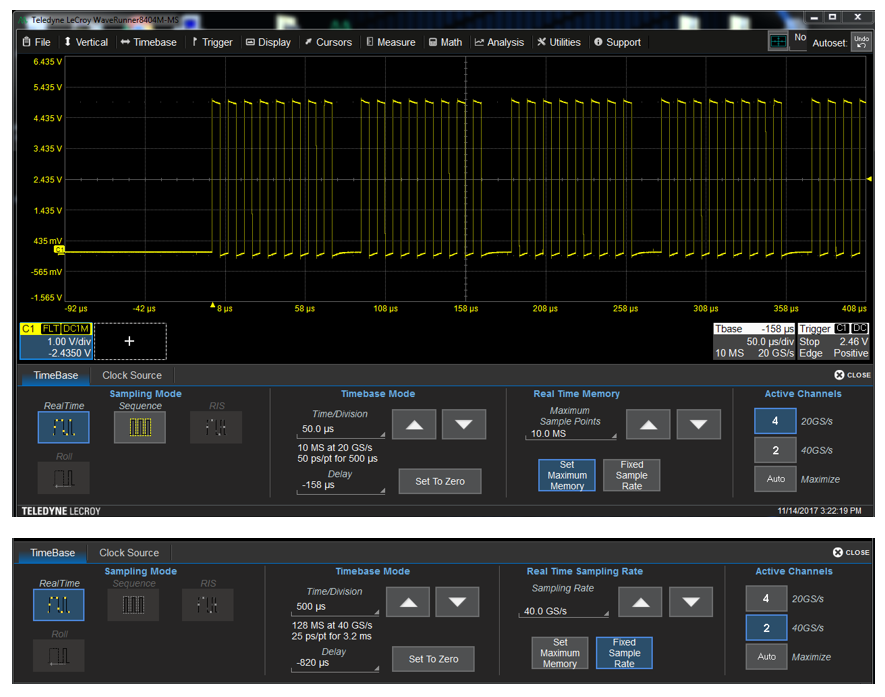
Task: Switch to the Clock Source tab
Action: coord(131,375)
